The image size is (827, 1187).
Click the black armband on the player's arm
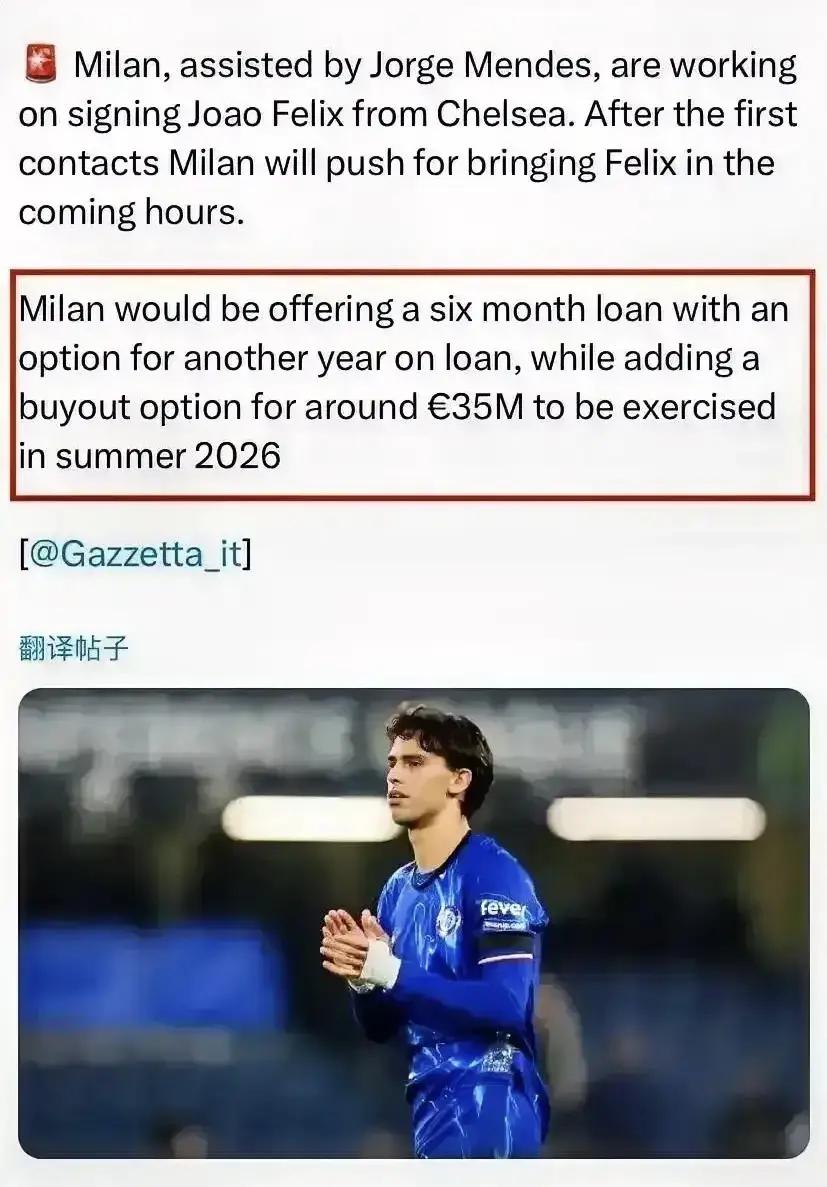pos(506,947)
